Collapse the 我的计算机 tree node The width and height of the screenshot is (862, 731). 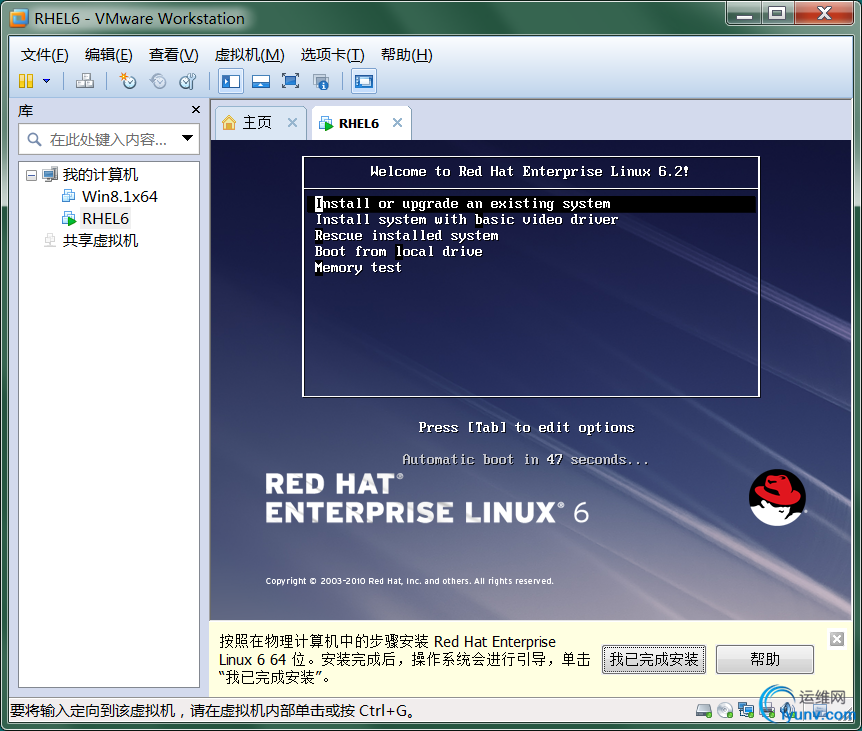coord(31,175)
